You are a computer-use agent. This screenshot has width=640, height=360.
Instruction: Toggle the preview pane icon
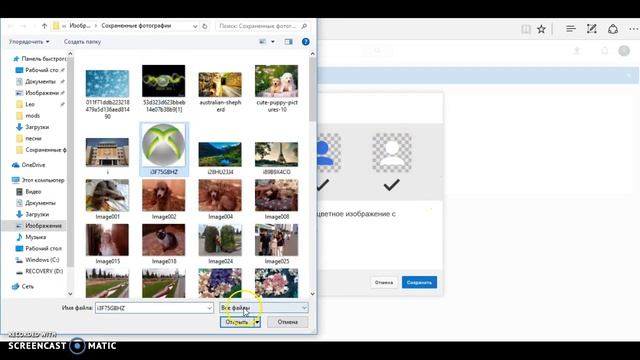pos(289,42)
